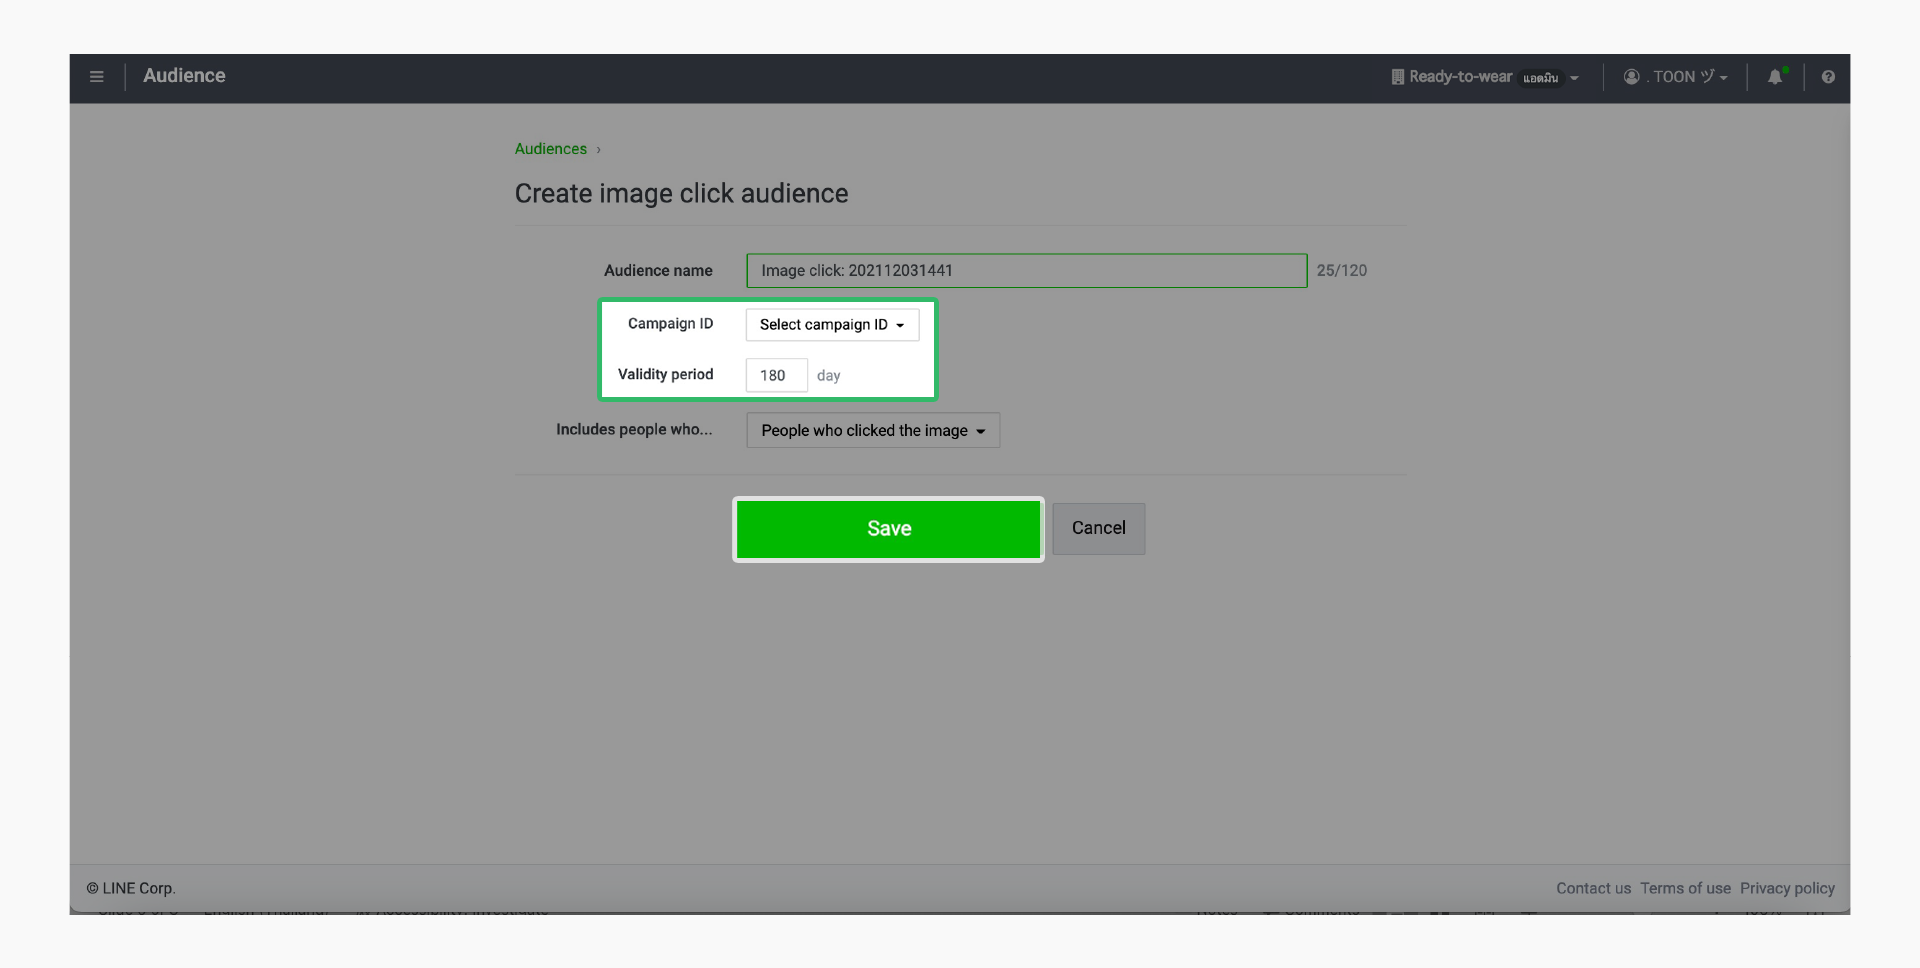Click the notification bell icon
The image size is (1920, 968).
(1776, 76)
